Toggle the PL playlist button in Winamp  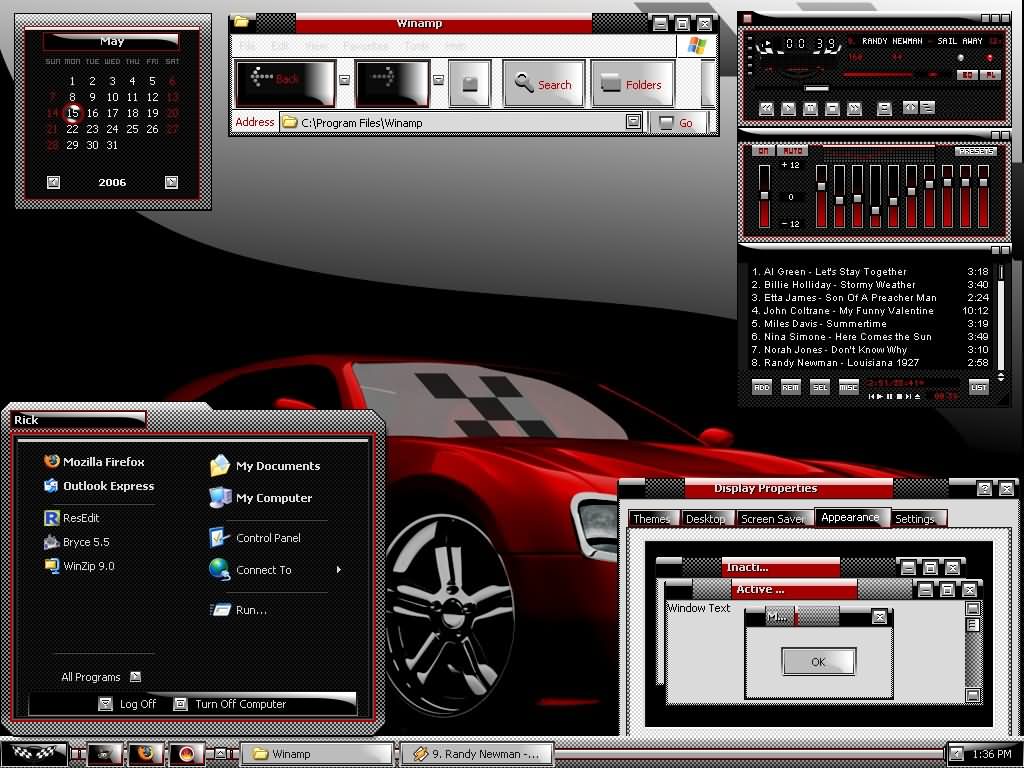pos(990,75)
